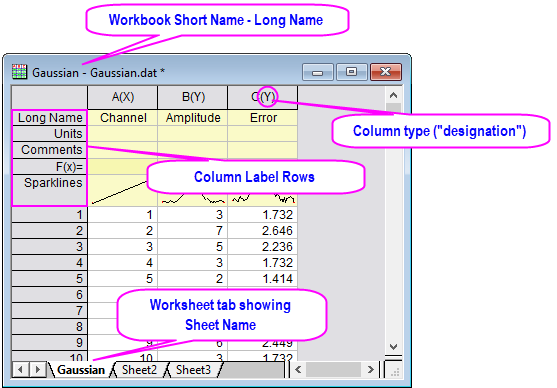Click Amplitude cell with value 2 in row 5
557x388 pixels.
click(x=193, y=279)
